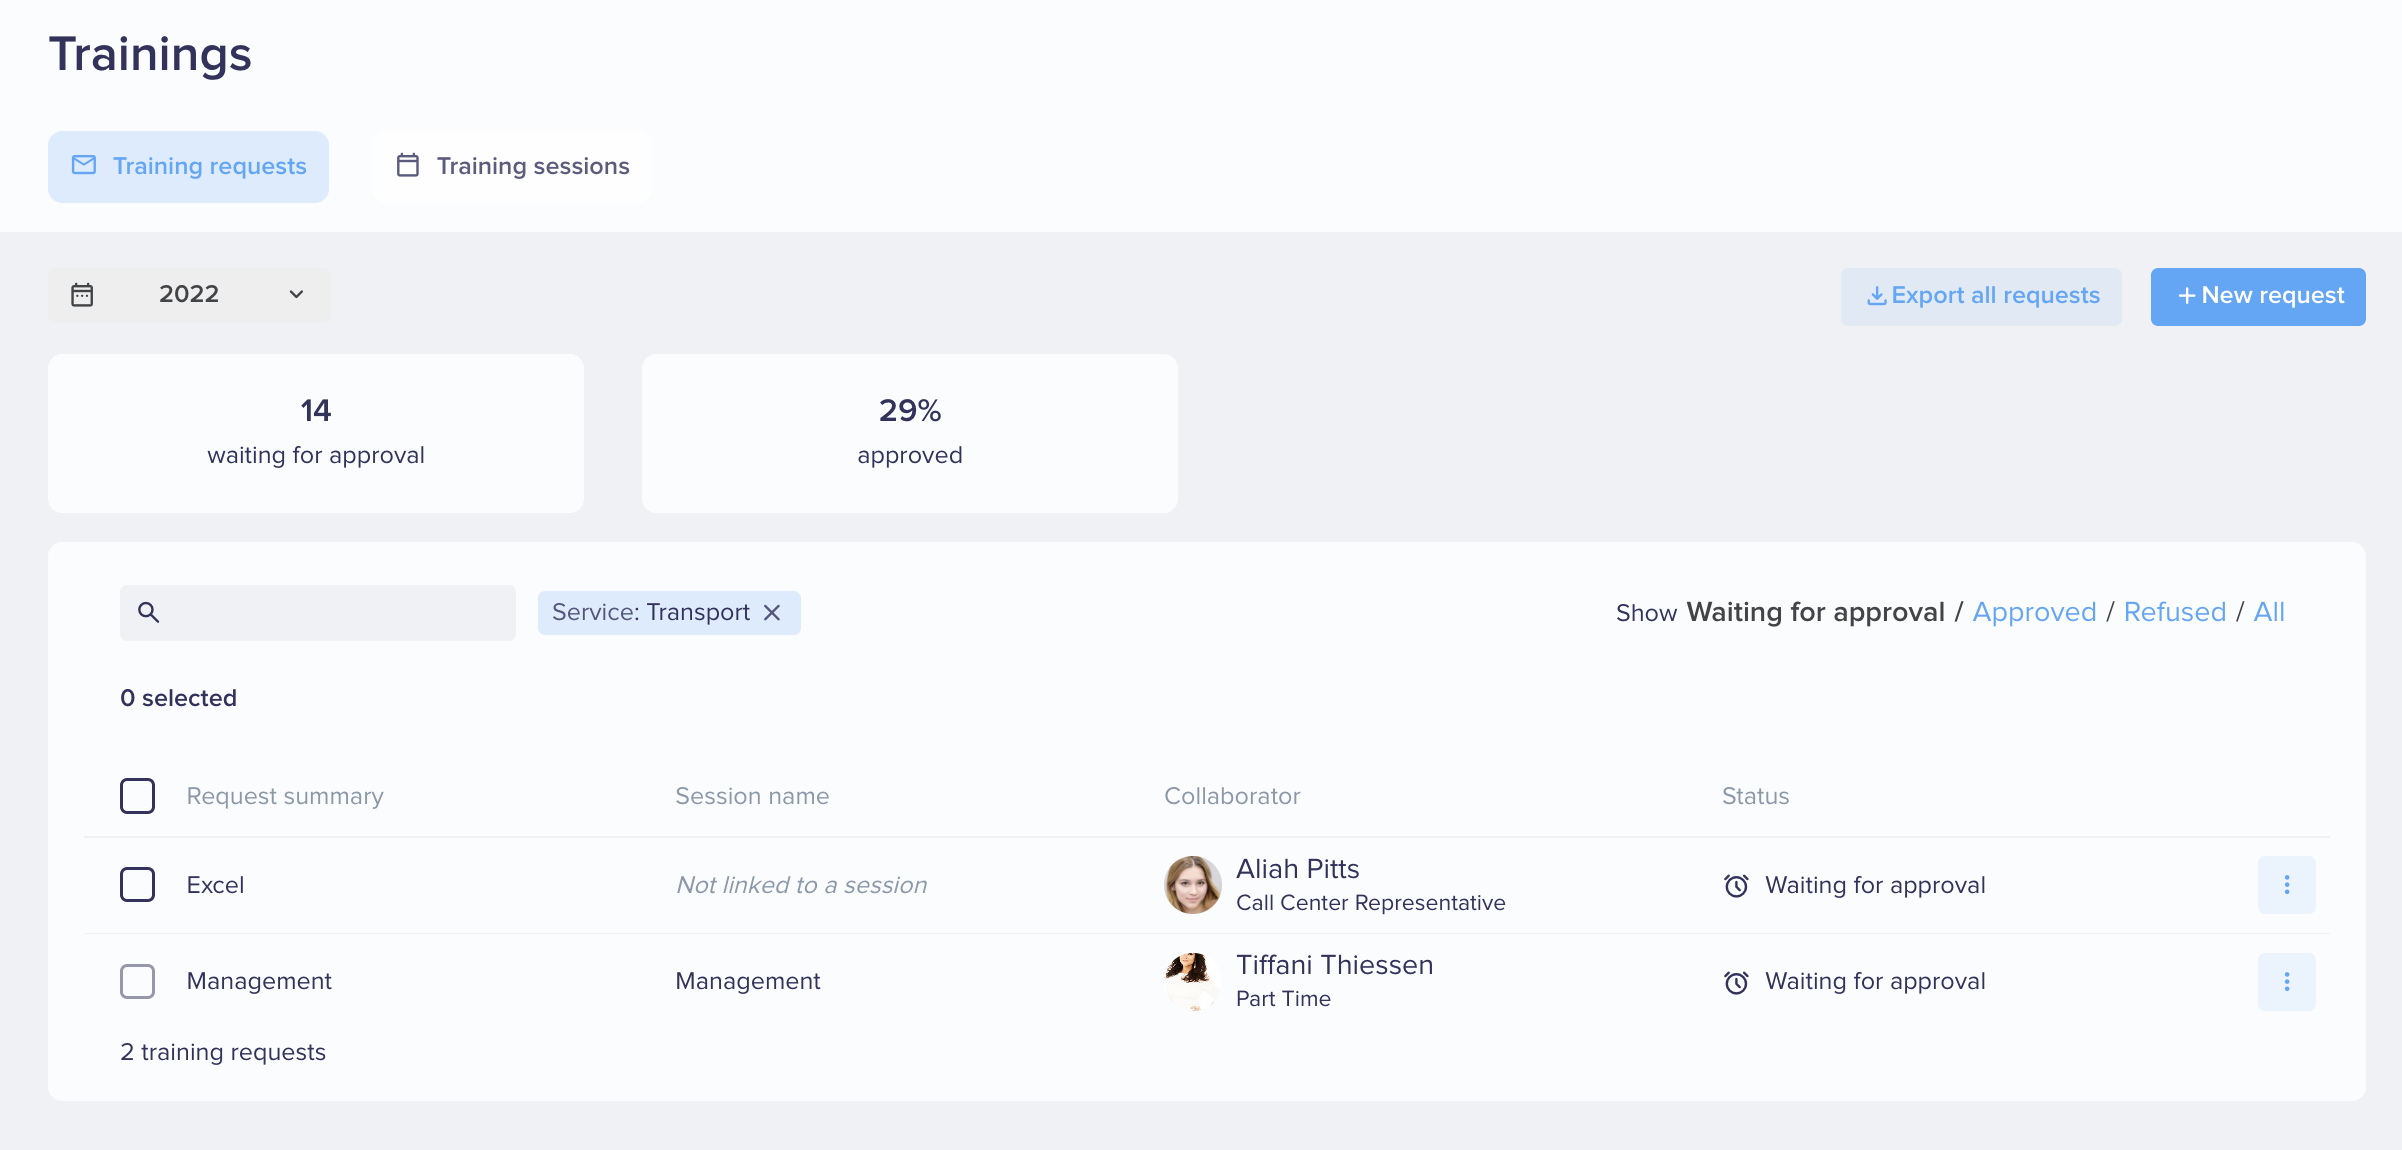Click the Collaborator column header

[x=1232, y=796]
